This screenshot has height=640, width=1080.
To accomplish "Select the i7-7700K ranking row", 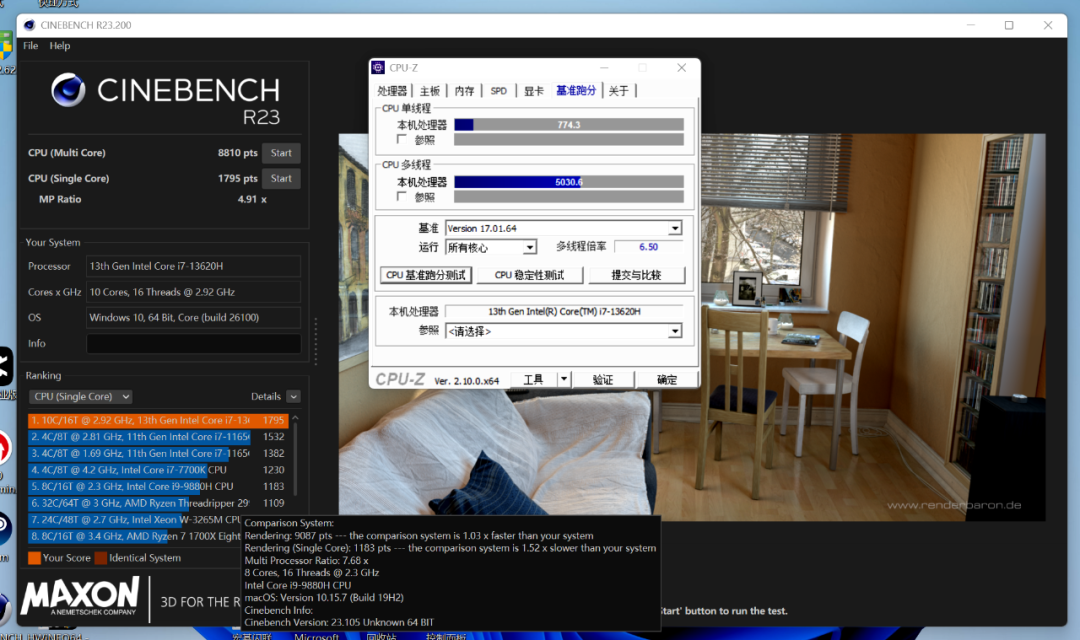I will 158,470.
